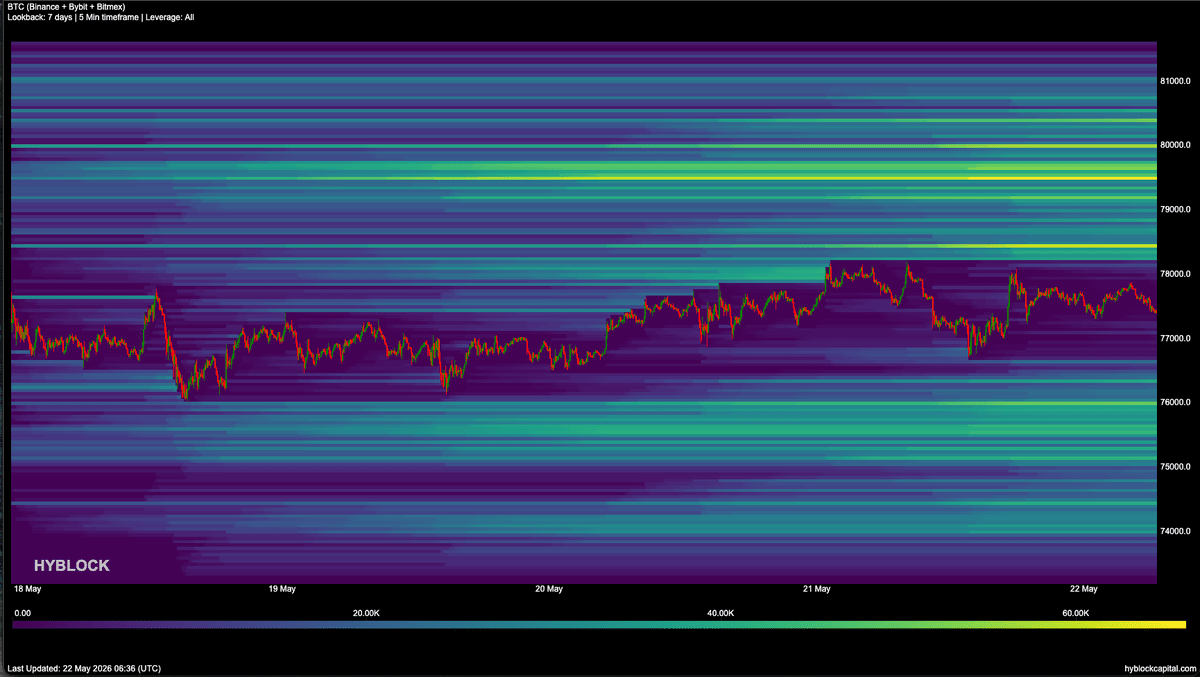Click the HYBLOCK watermark logo

[72, 566]
